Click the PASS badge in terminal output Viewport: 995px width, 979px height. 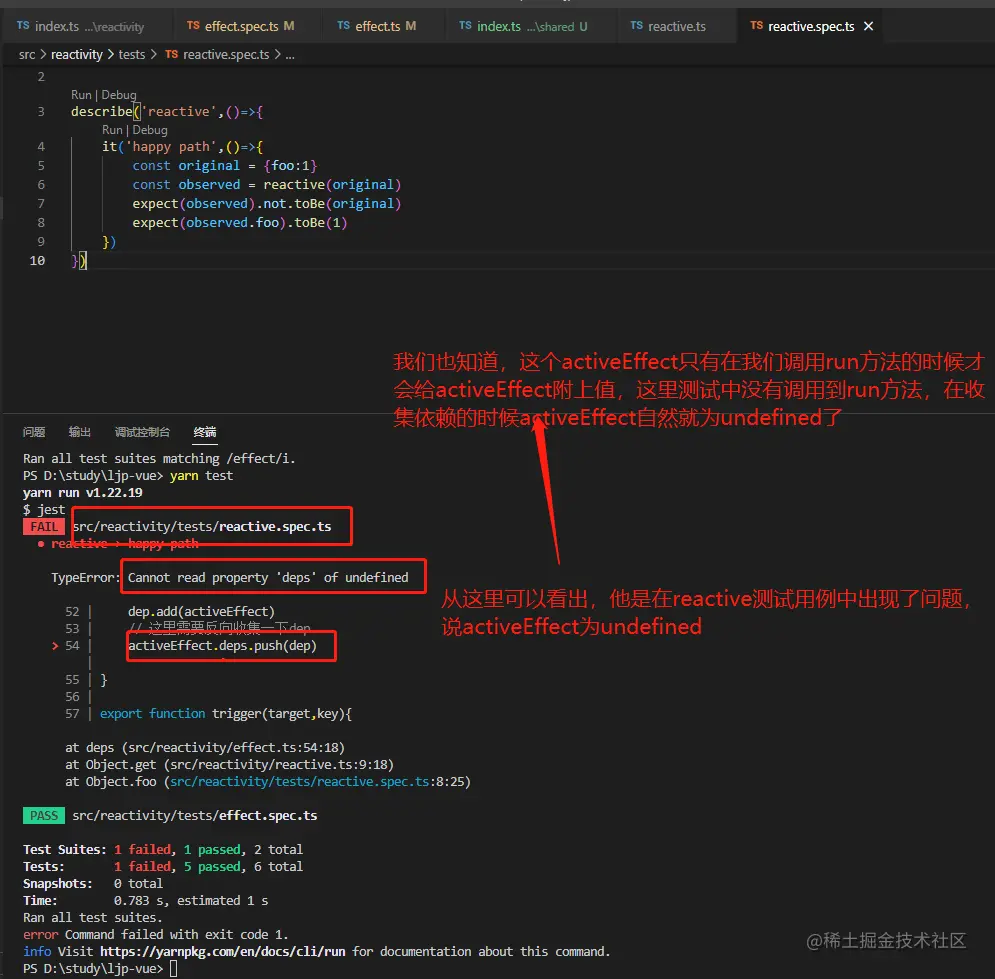click(x=44, y=816)
